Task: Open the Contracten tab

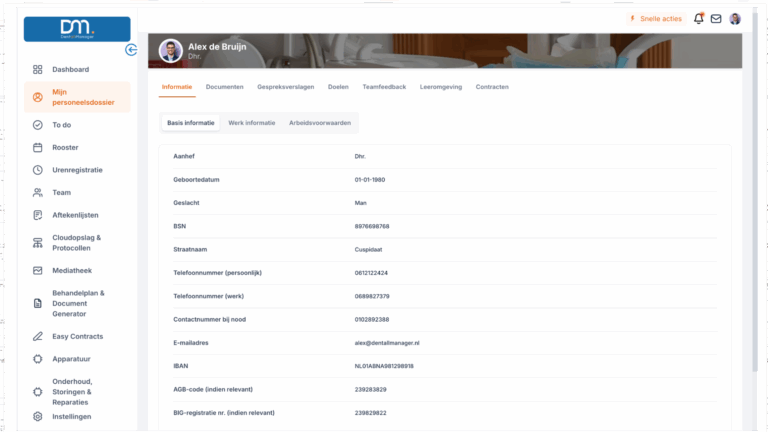Action: 492,87
